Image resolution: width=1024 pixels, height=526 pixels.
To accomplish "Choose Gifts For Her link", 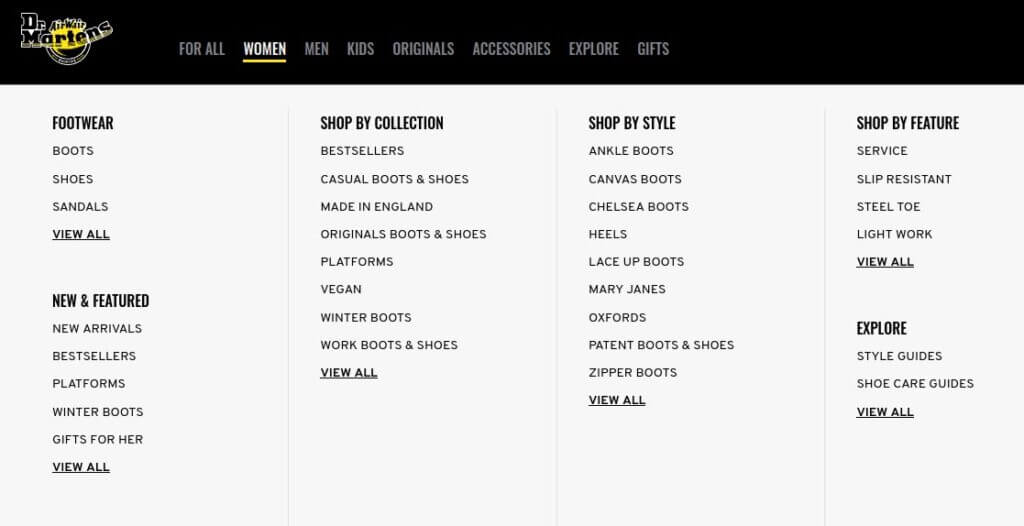I will [98, 440].
